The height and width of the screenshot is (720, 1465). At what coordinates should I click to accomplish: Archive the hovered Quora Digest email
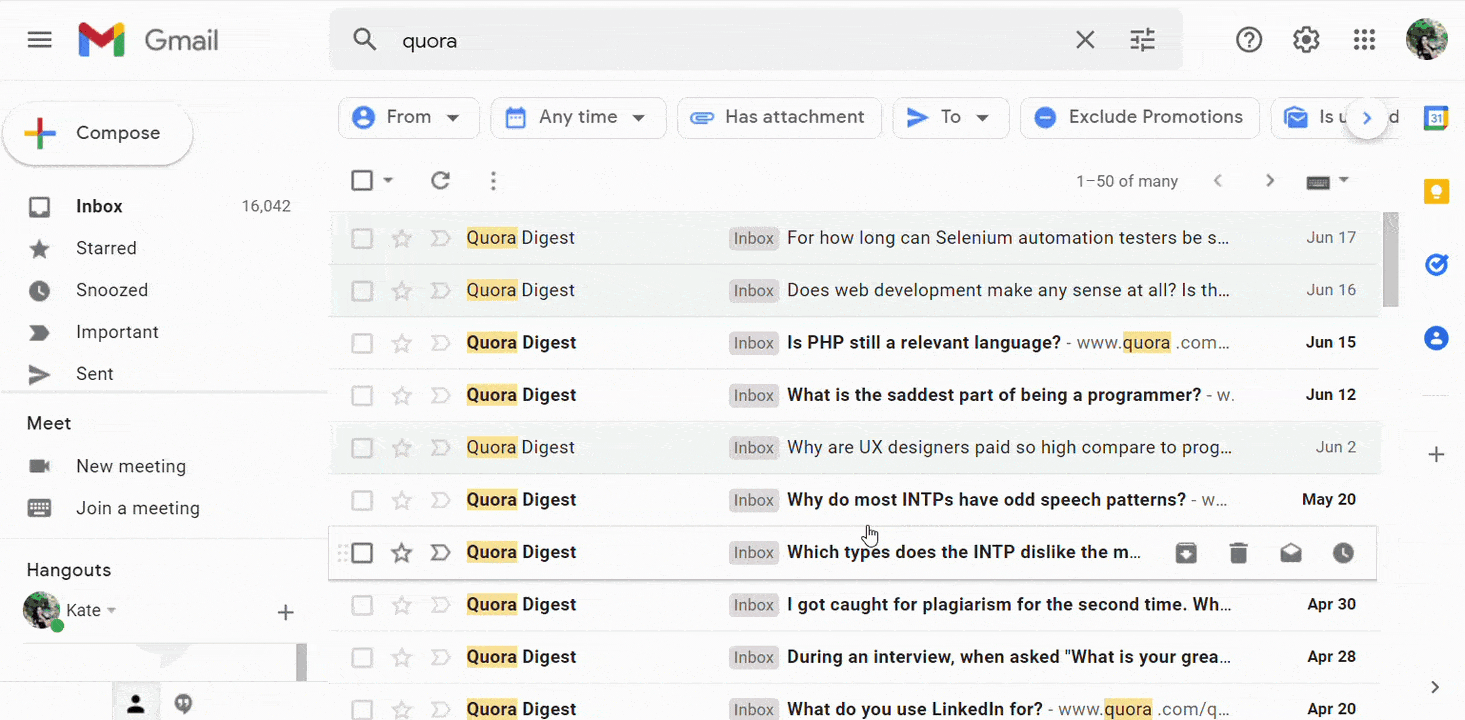pyautogui.click(x=1186, y=553)
